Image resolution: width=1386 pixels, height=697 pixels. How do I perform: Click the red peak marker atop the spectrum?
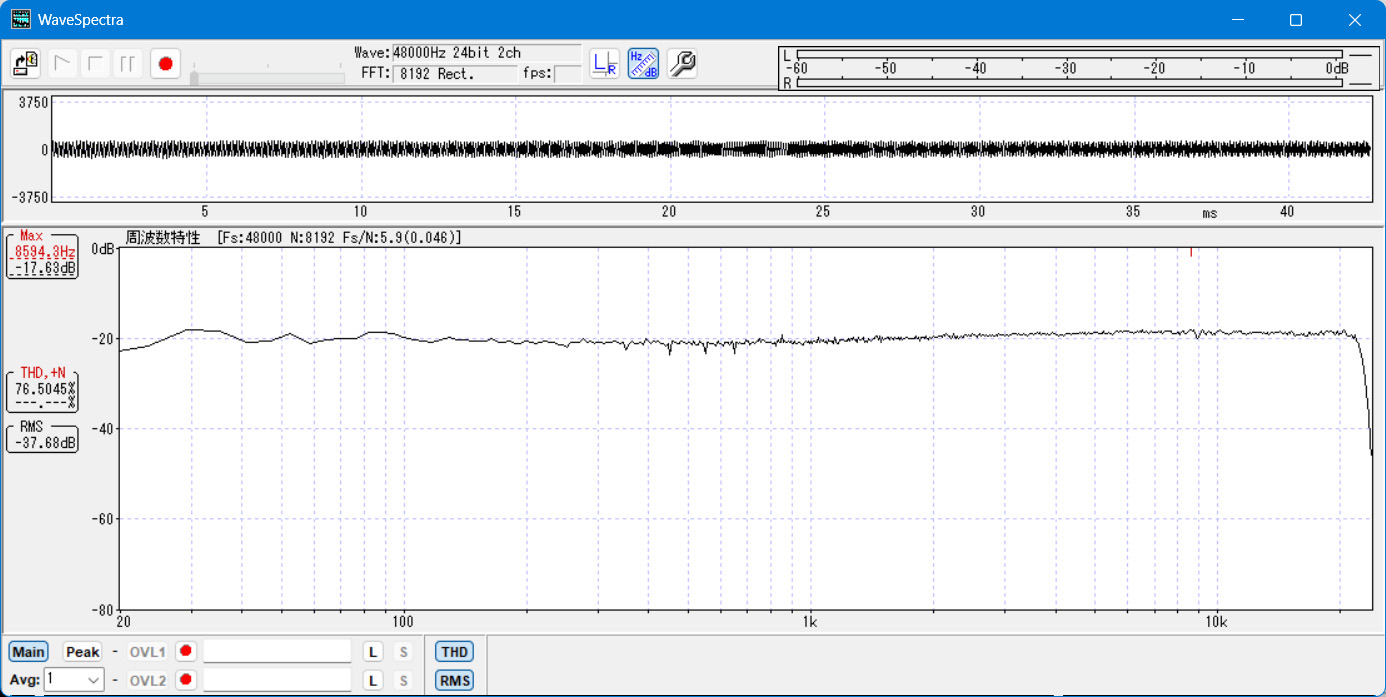pyautogui.click(x=1191, y=253)
